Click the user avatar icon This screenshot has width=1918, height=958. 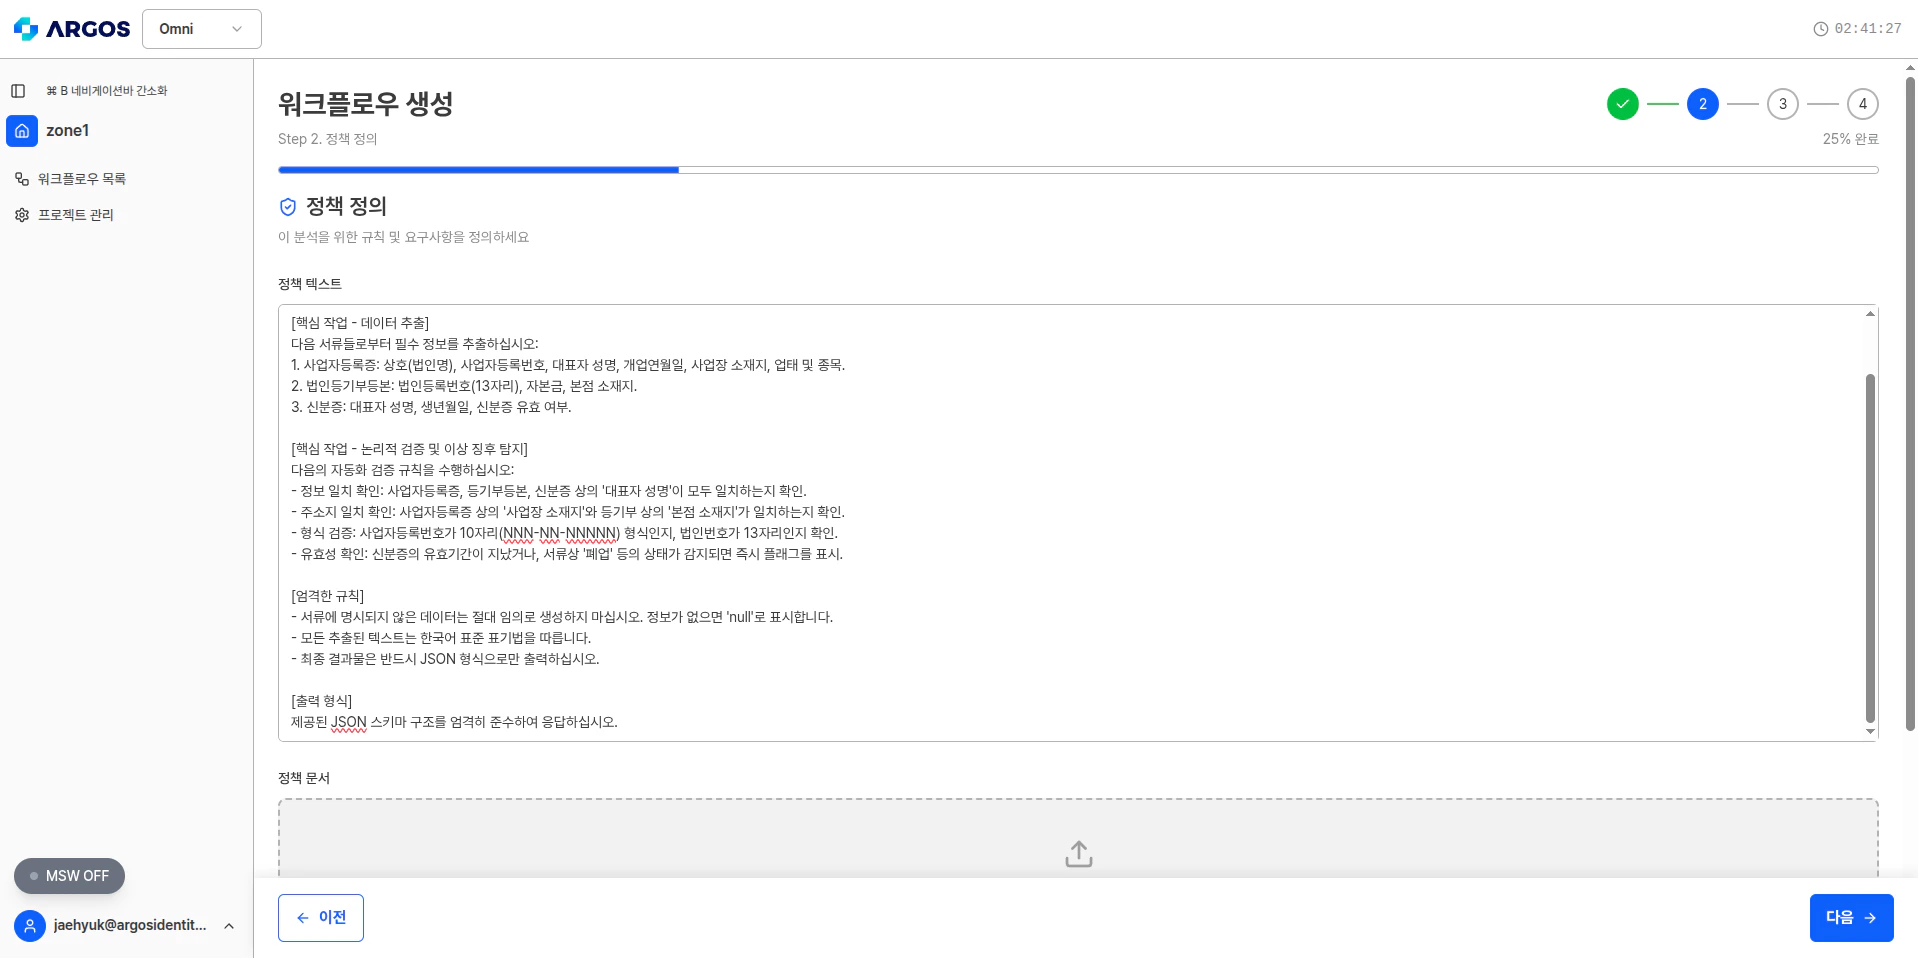(x=30, y=926)
